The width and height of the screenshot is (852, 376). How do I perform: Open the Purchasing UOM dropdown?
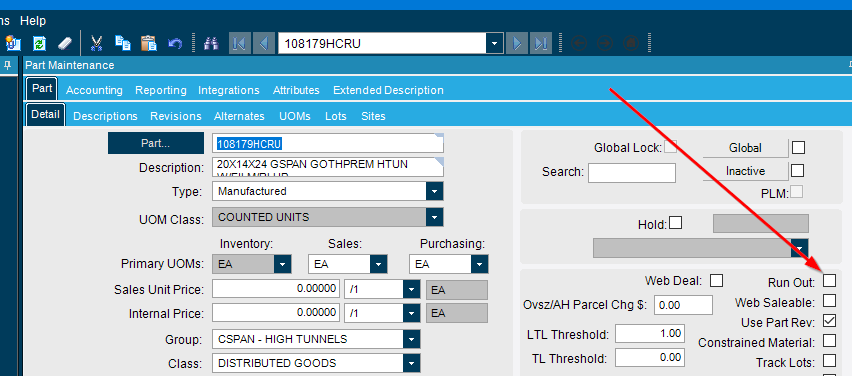point(480,264)
